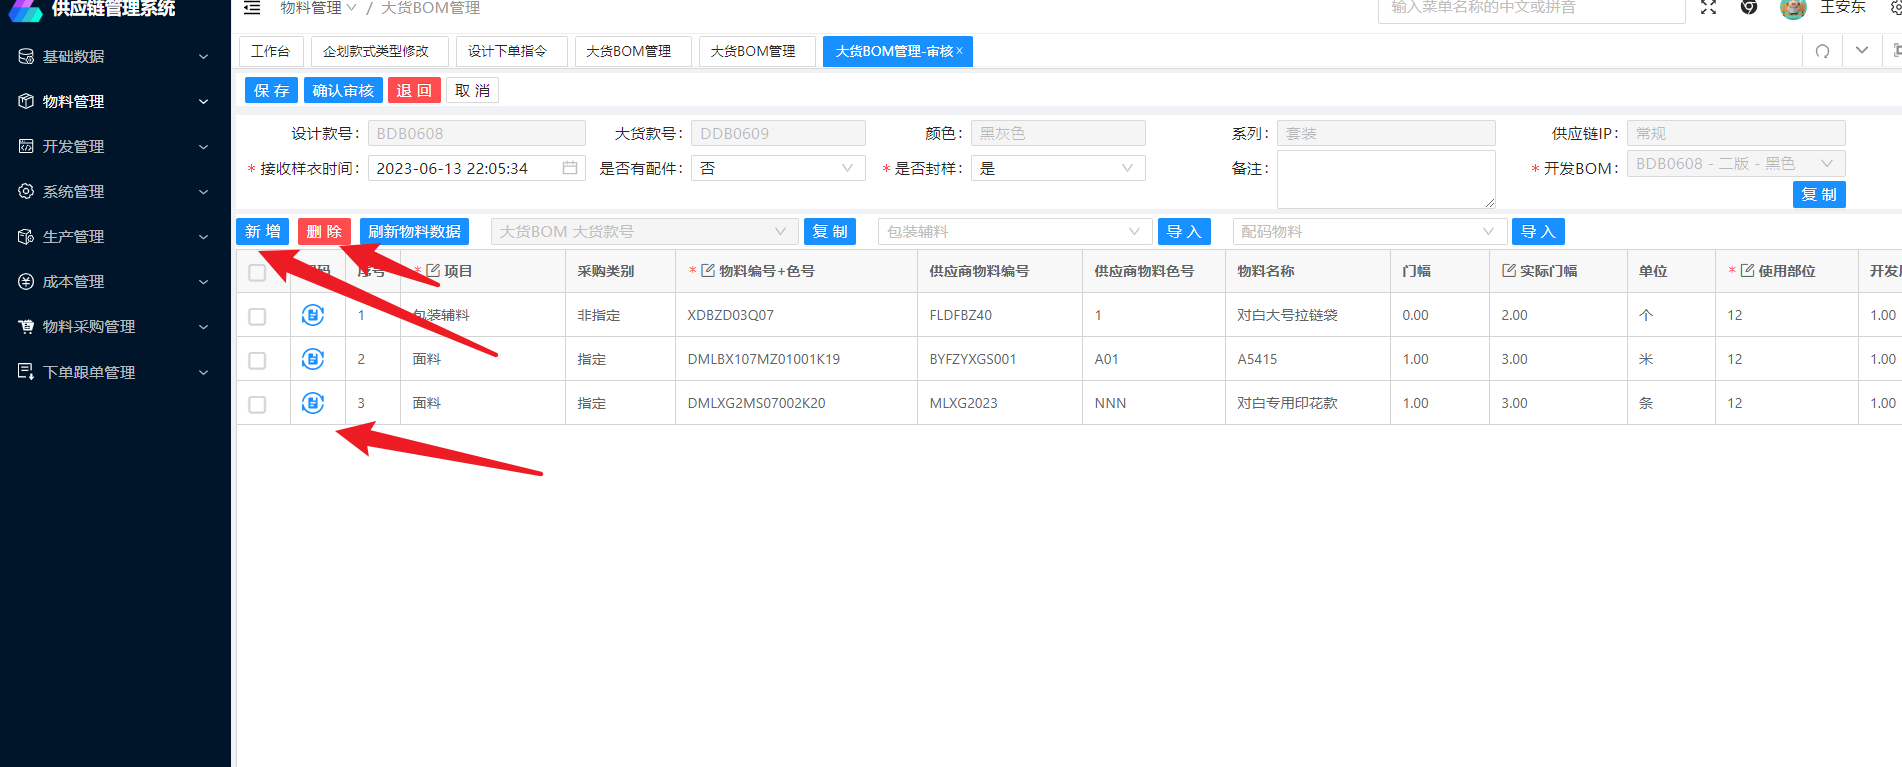Click the sync icon in row 1
The width and height of the screenshot is (1902, 767).
point(313,315)
